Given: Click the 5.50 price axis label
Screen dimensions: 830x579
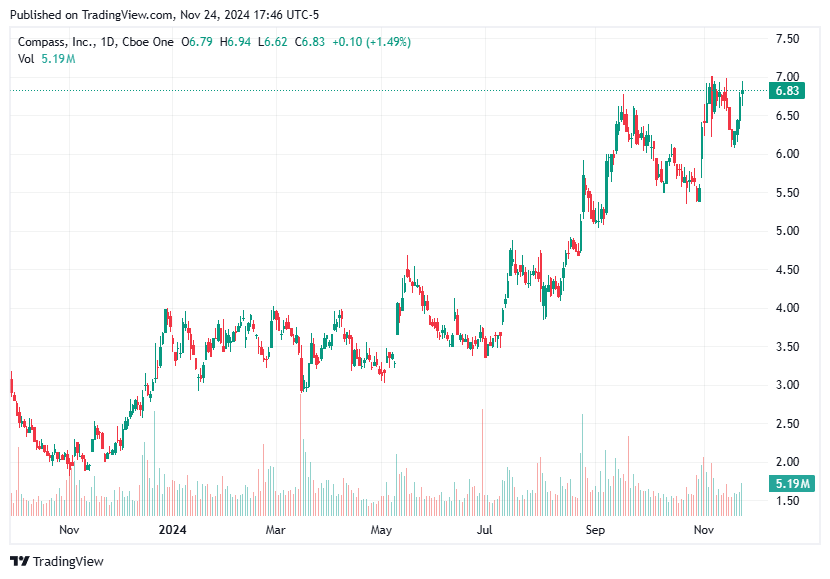Looking at the screenshot, I should [787, 193].
